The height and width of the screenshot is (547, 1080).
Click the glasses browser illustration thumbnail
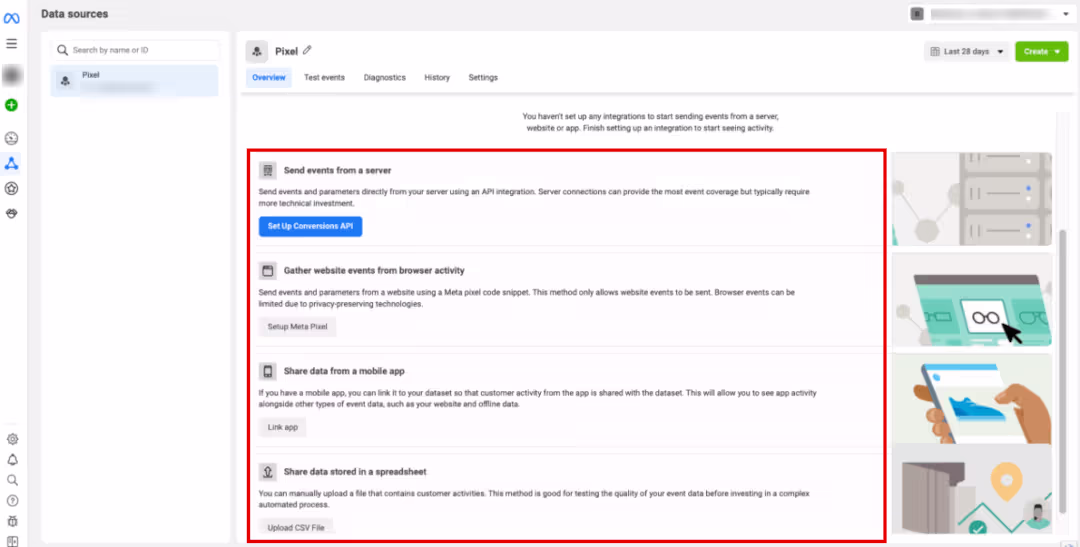[x=972, y=300]
